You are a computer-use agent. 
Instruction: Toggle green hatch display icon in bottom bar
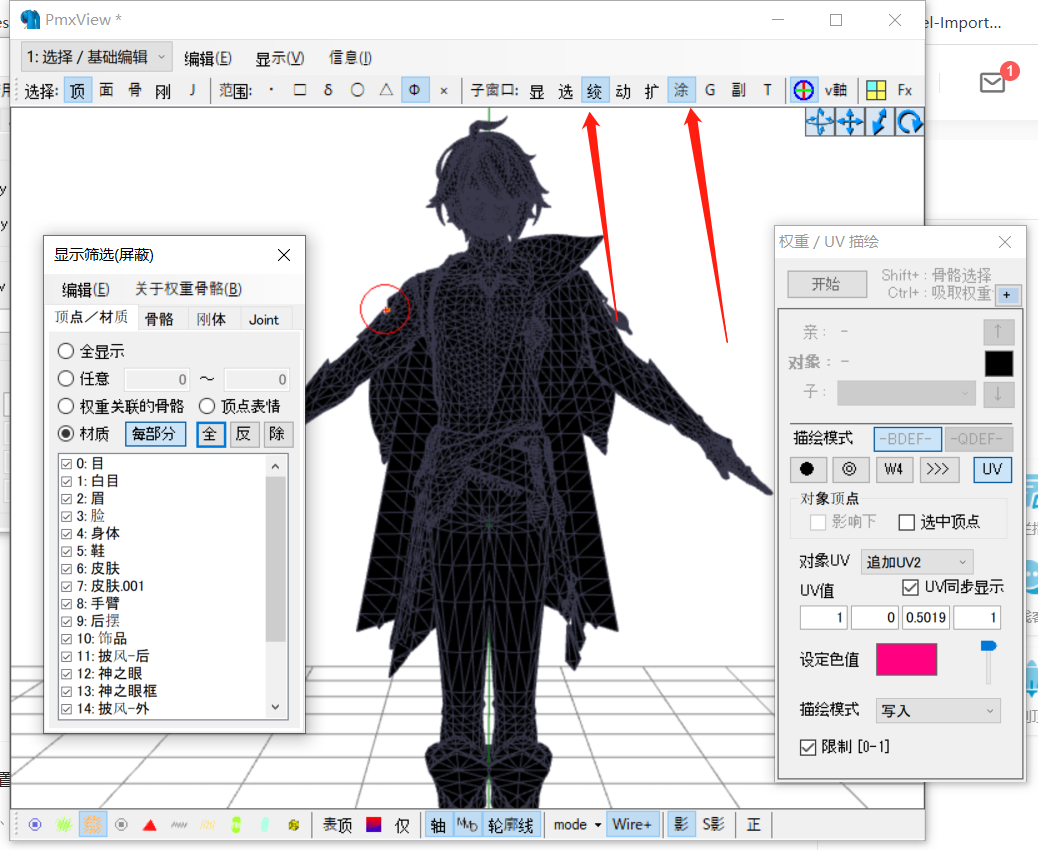pos(64,825)
